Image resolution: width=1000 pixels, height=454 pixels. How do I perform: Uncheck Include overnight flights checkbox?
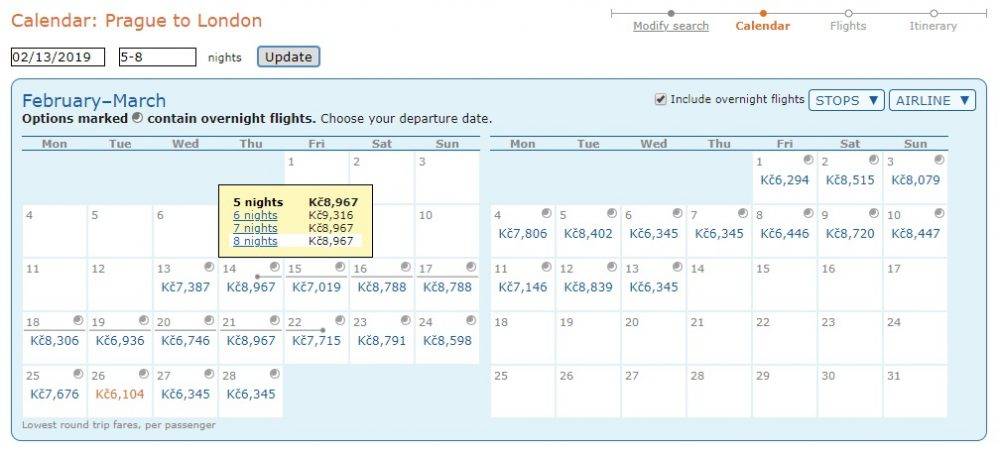[660, 99]
